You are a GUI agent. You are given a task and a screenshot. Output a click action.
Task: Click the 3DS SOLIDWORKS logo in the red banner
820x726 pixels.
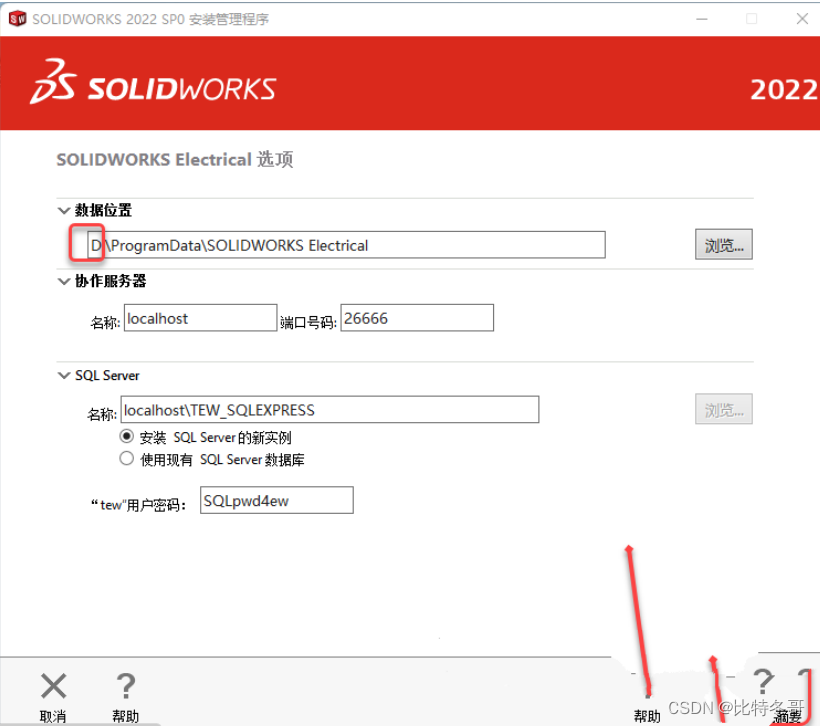[153, 82]
